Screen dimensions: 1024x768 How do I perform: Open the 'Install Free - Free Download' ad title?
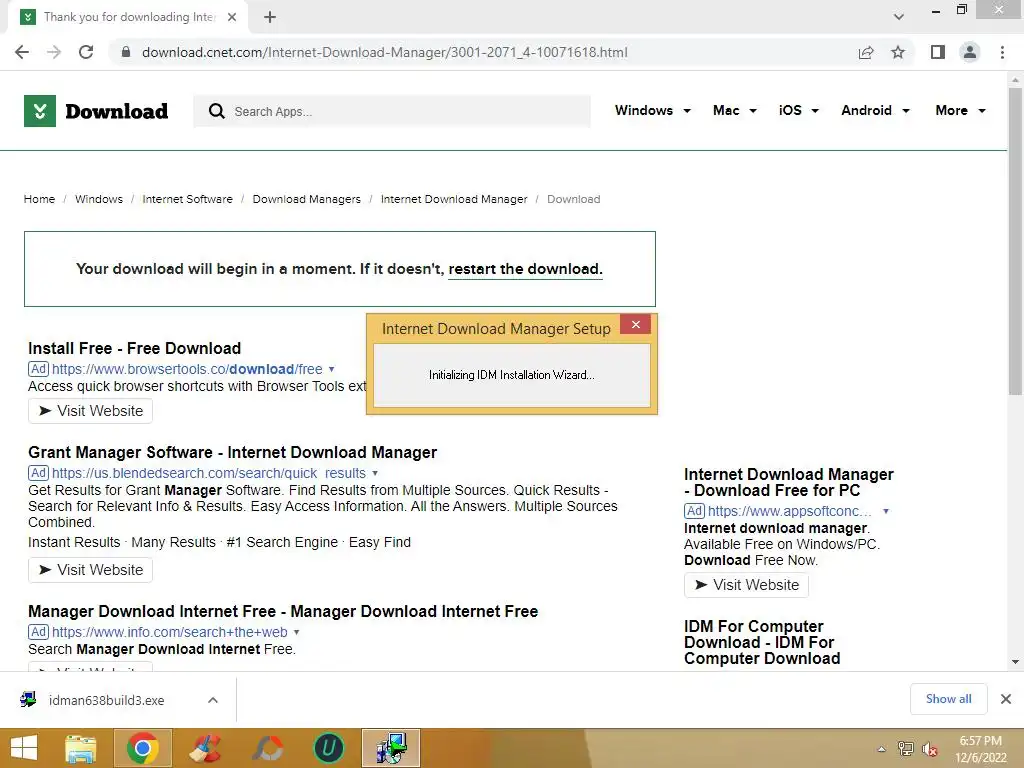point(135,348)
